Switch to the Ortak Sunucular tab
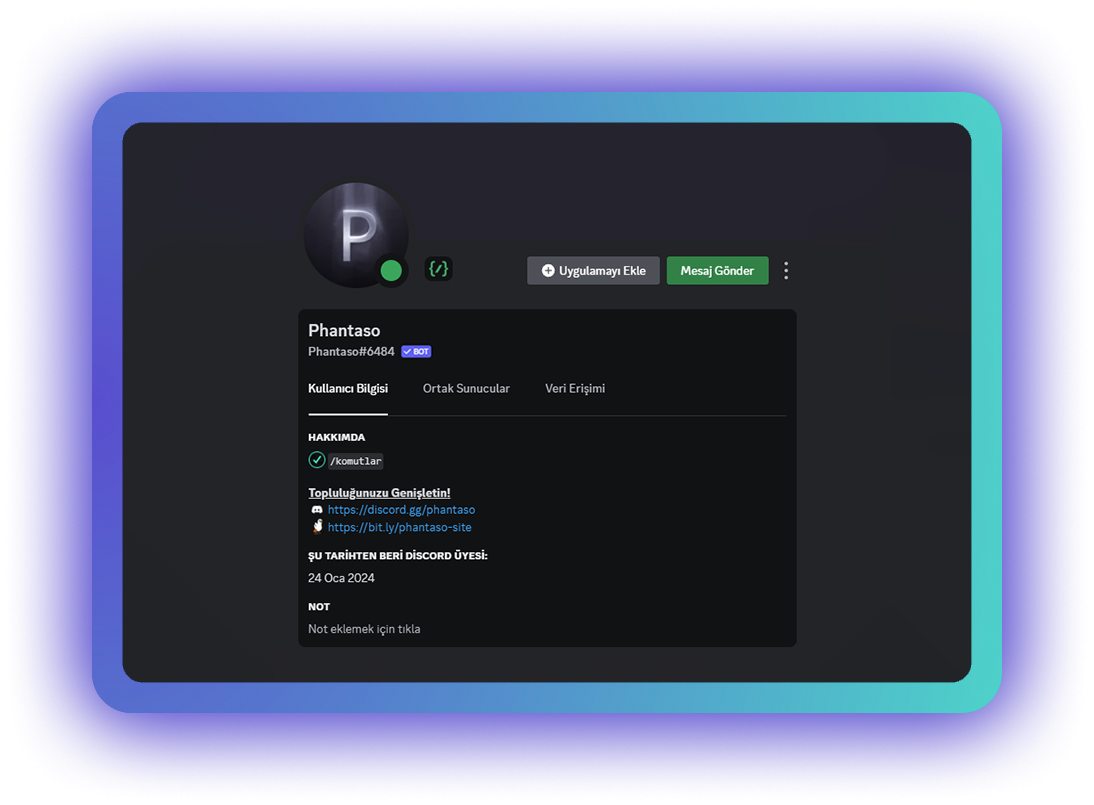 point(466,389)
